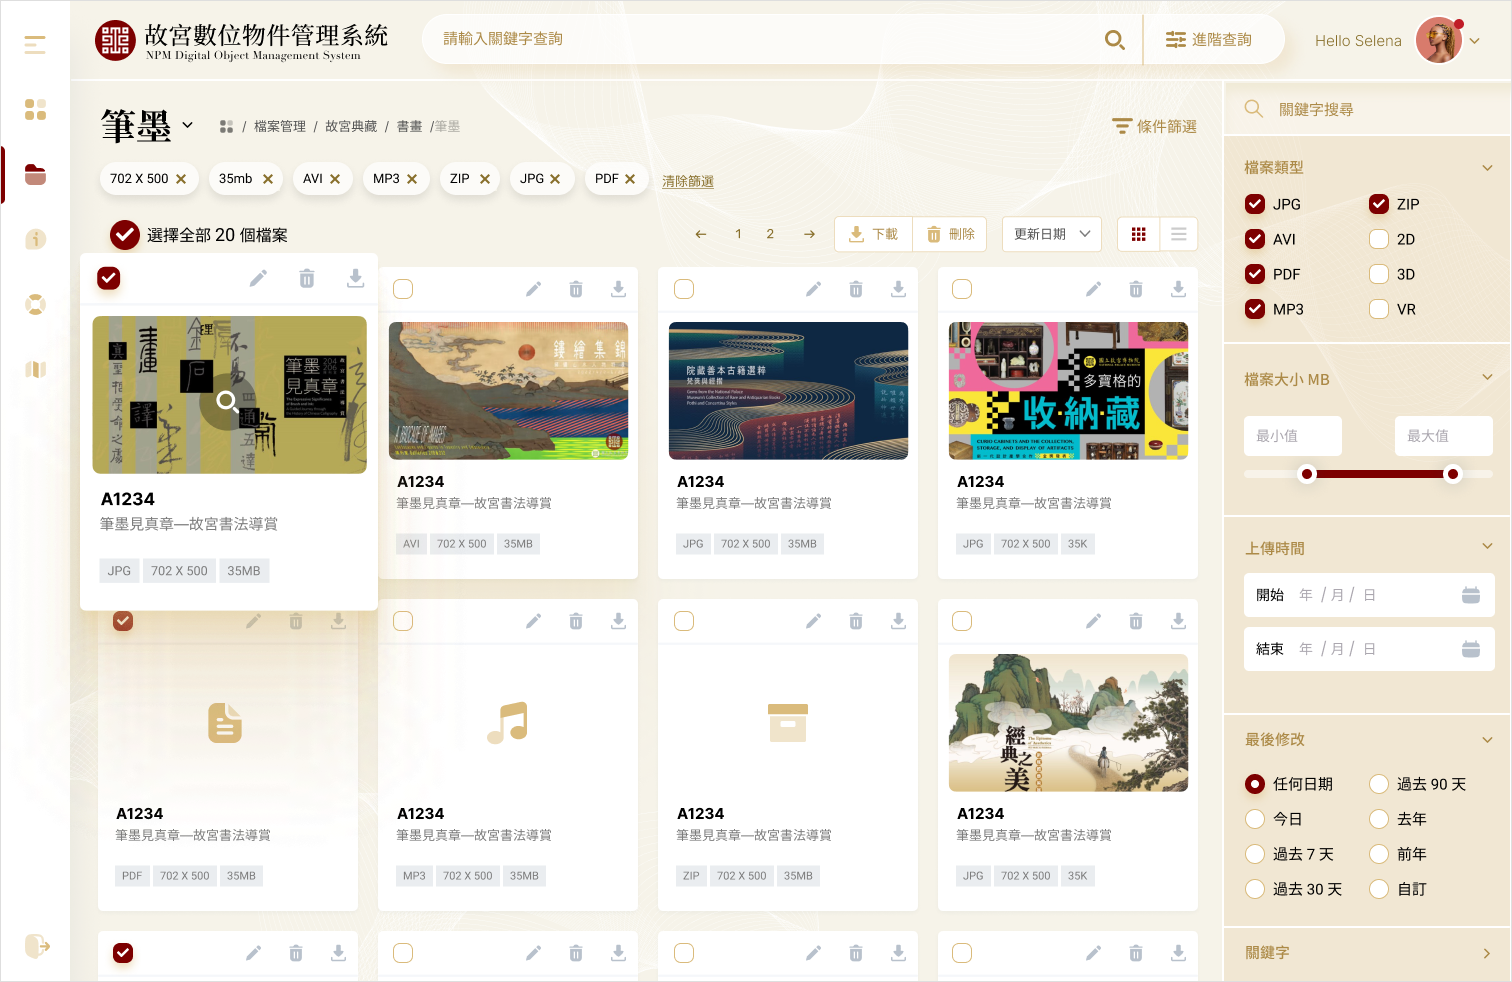Collapse the 最後修改 section

click(x=1487, y=740)
